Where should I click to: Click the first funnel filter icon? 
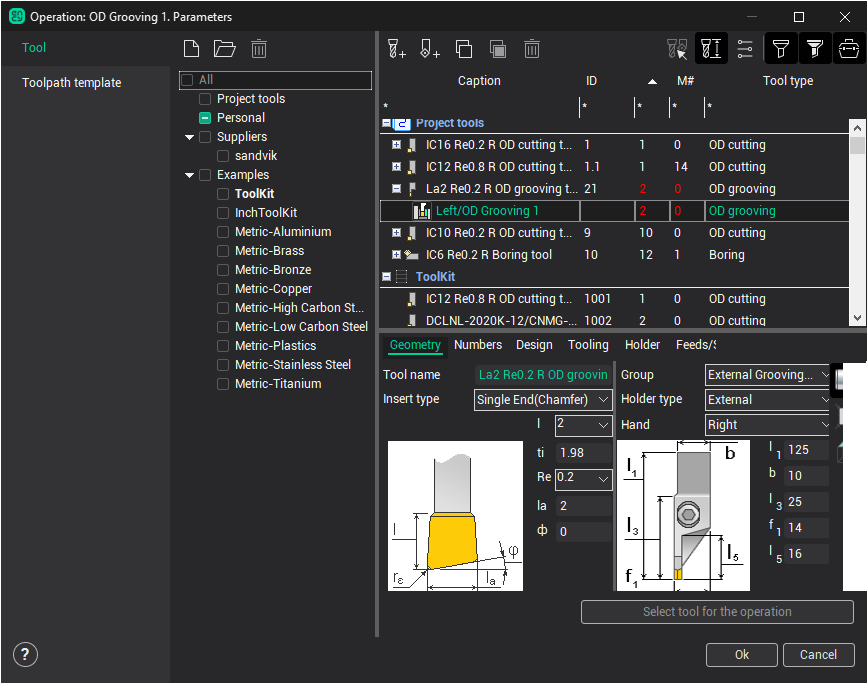click(x=781, y=48)
